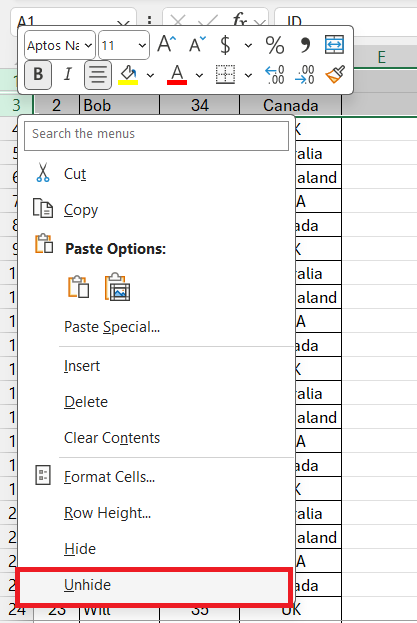Image resolution: width=417 pixels, height=623 pixels.
Task: Apply red font color
Action: pos(177,75)
